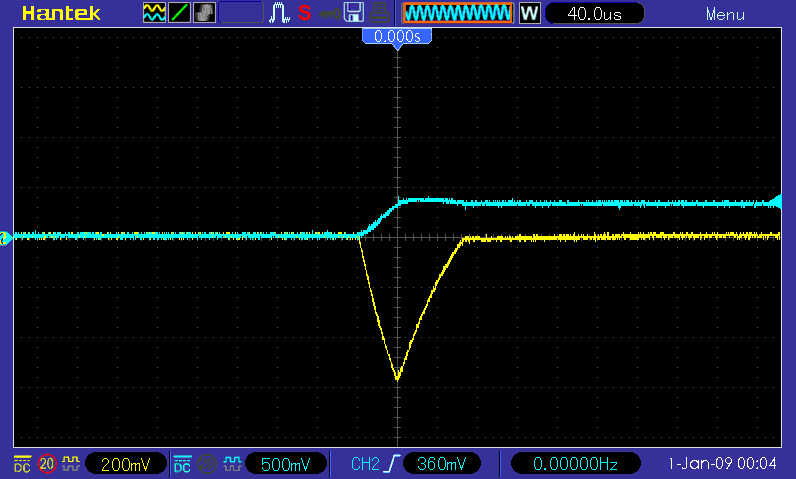This screenshot has height=479, width=796.
Task: Click the 200mV CH1 vertical scale
Action: tap(125, 464)
